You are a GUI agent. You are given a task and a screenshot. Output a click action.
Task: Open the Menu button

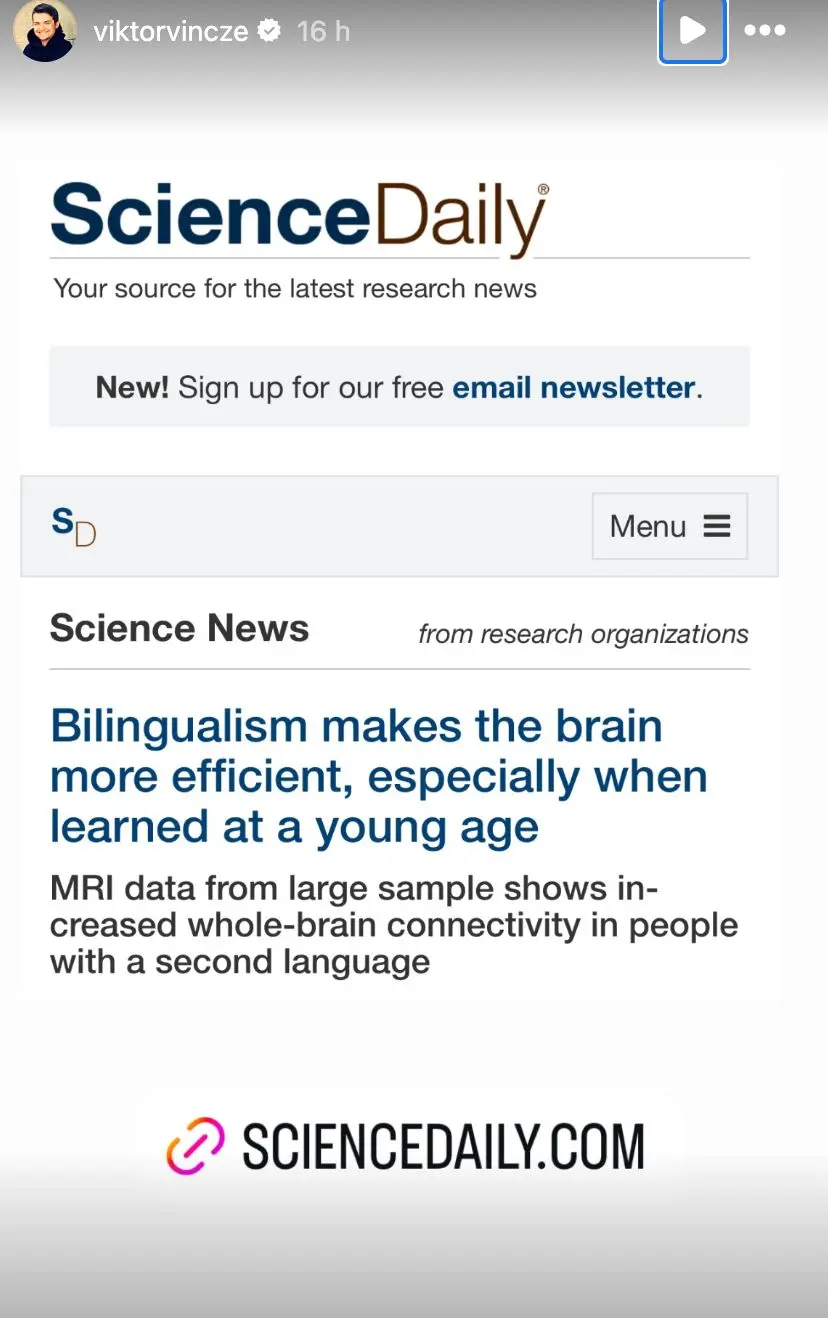(x=669, y=526)
